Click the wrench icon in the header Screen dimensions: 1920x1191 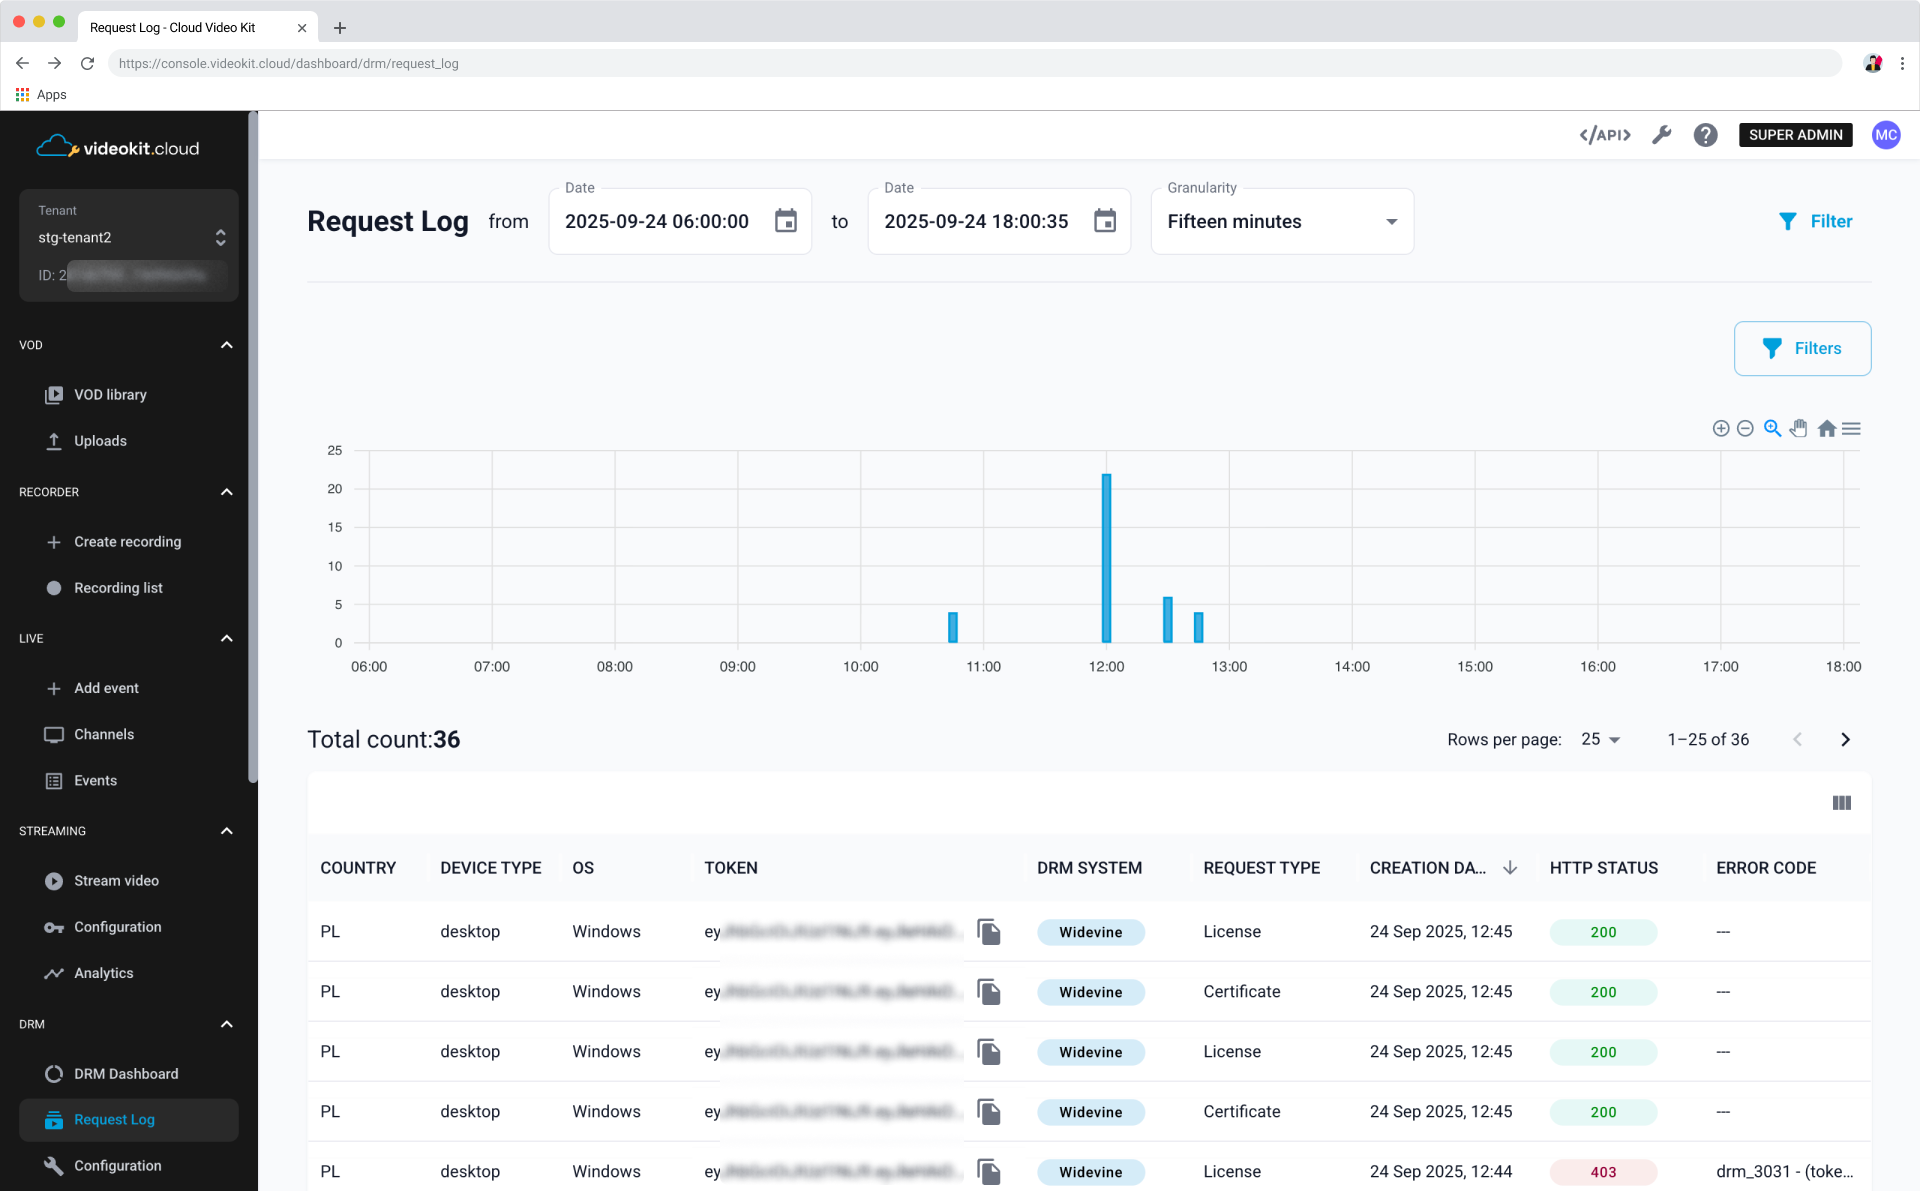[1662, 134]
